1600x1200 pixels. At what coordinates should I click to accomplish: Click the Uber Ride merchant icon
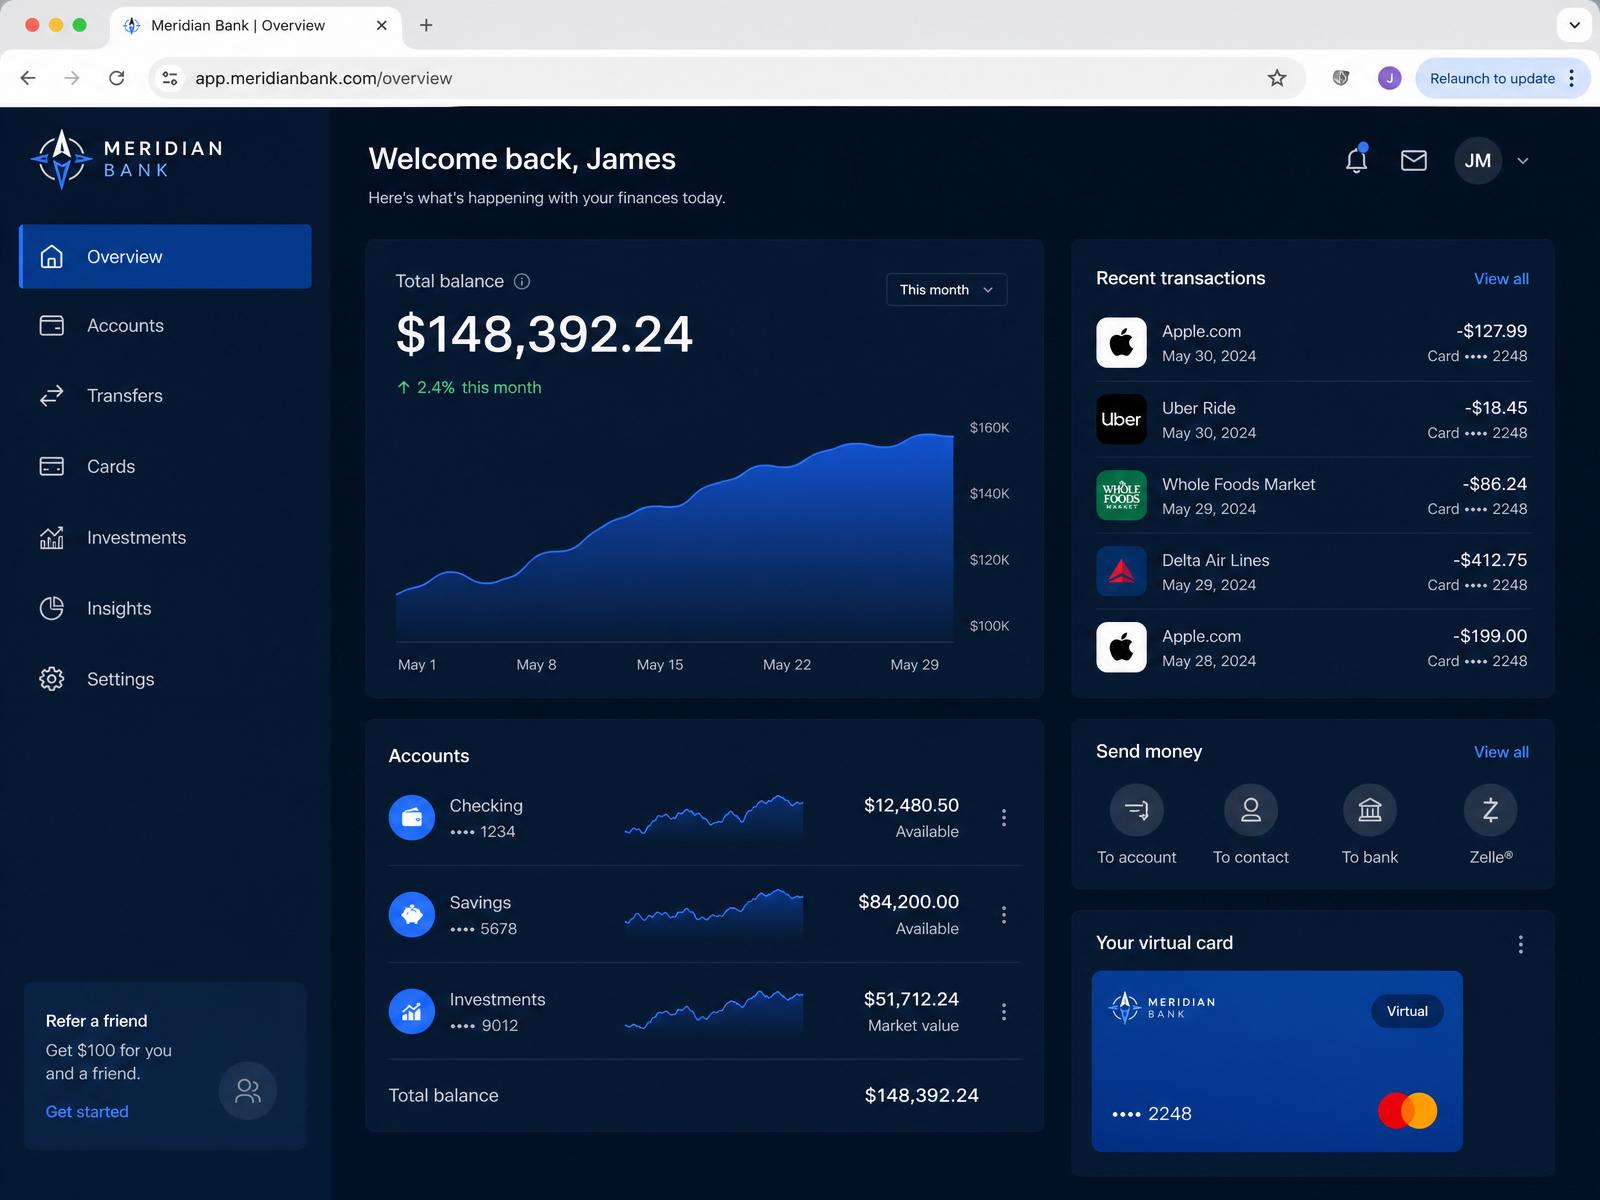[x=1121, y=419]
